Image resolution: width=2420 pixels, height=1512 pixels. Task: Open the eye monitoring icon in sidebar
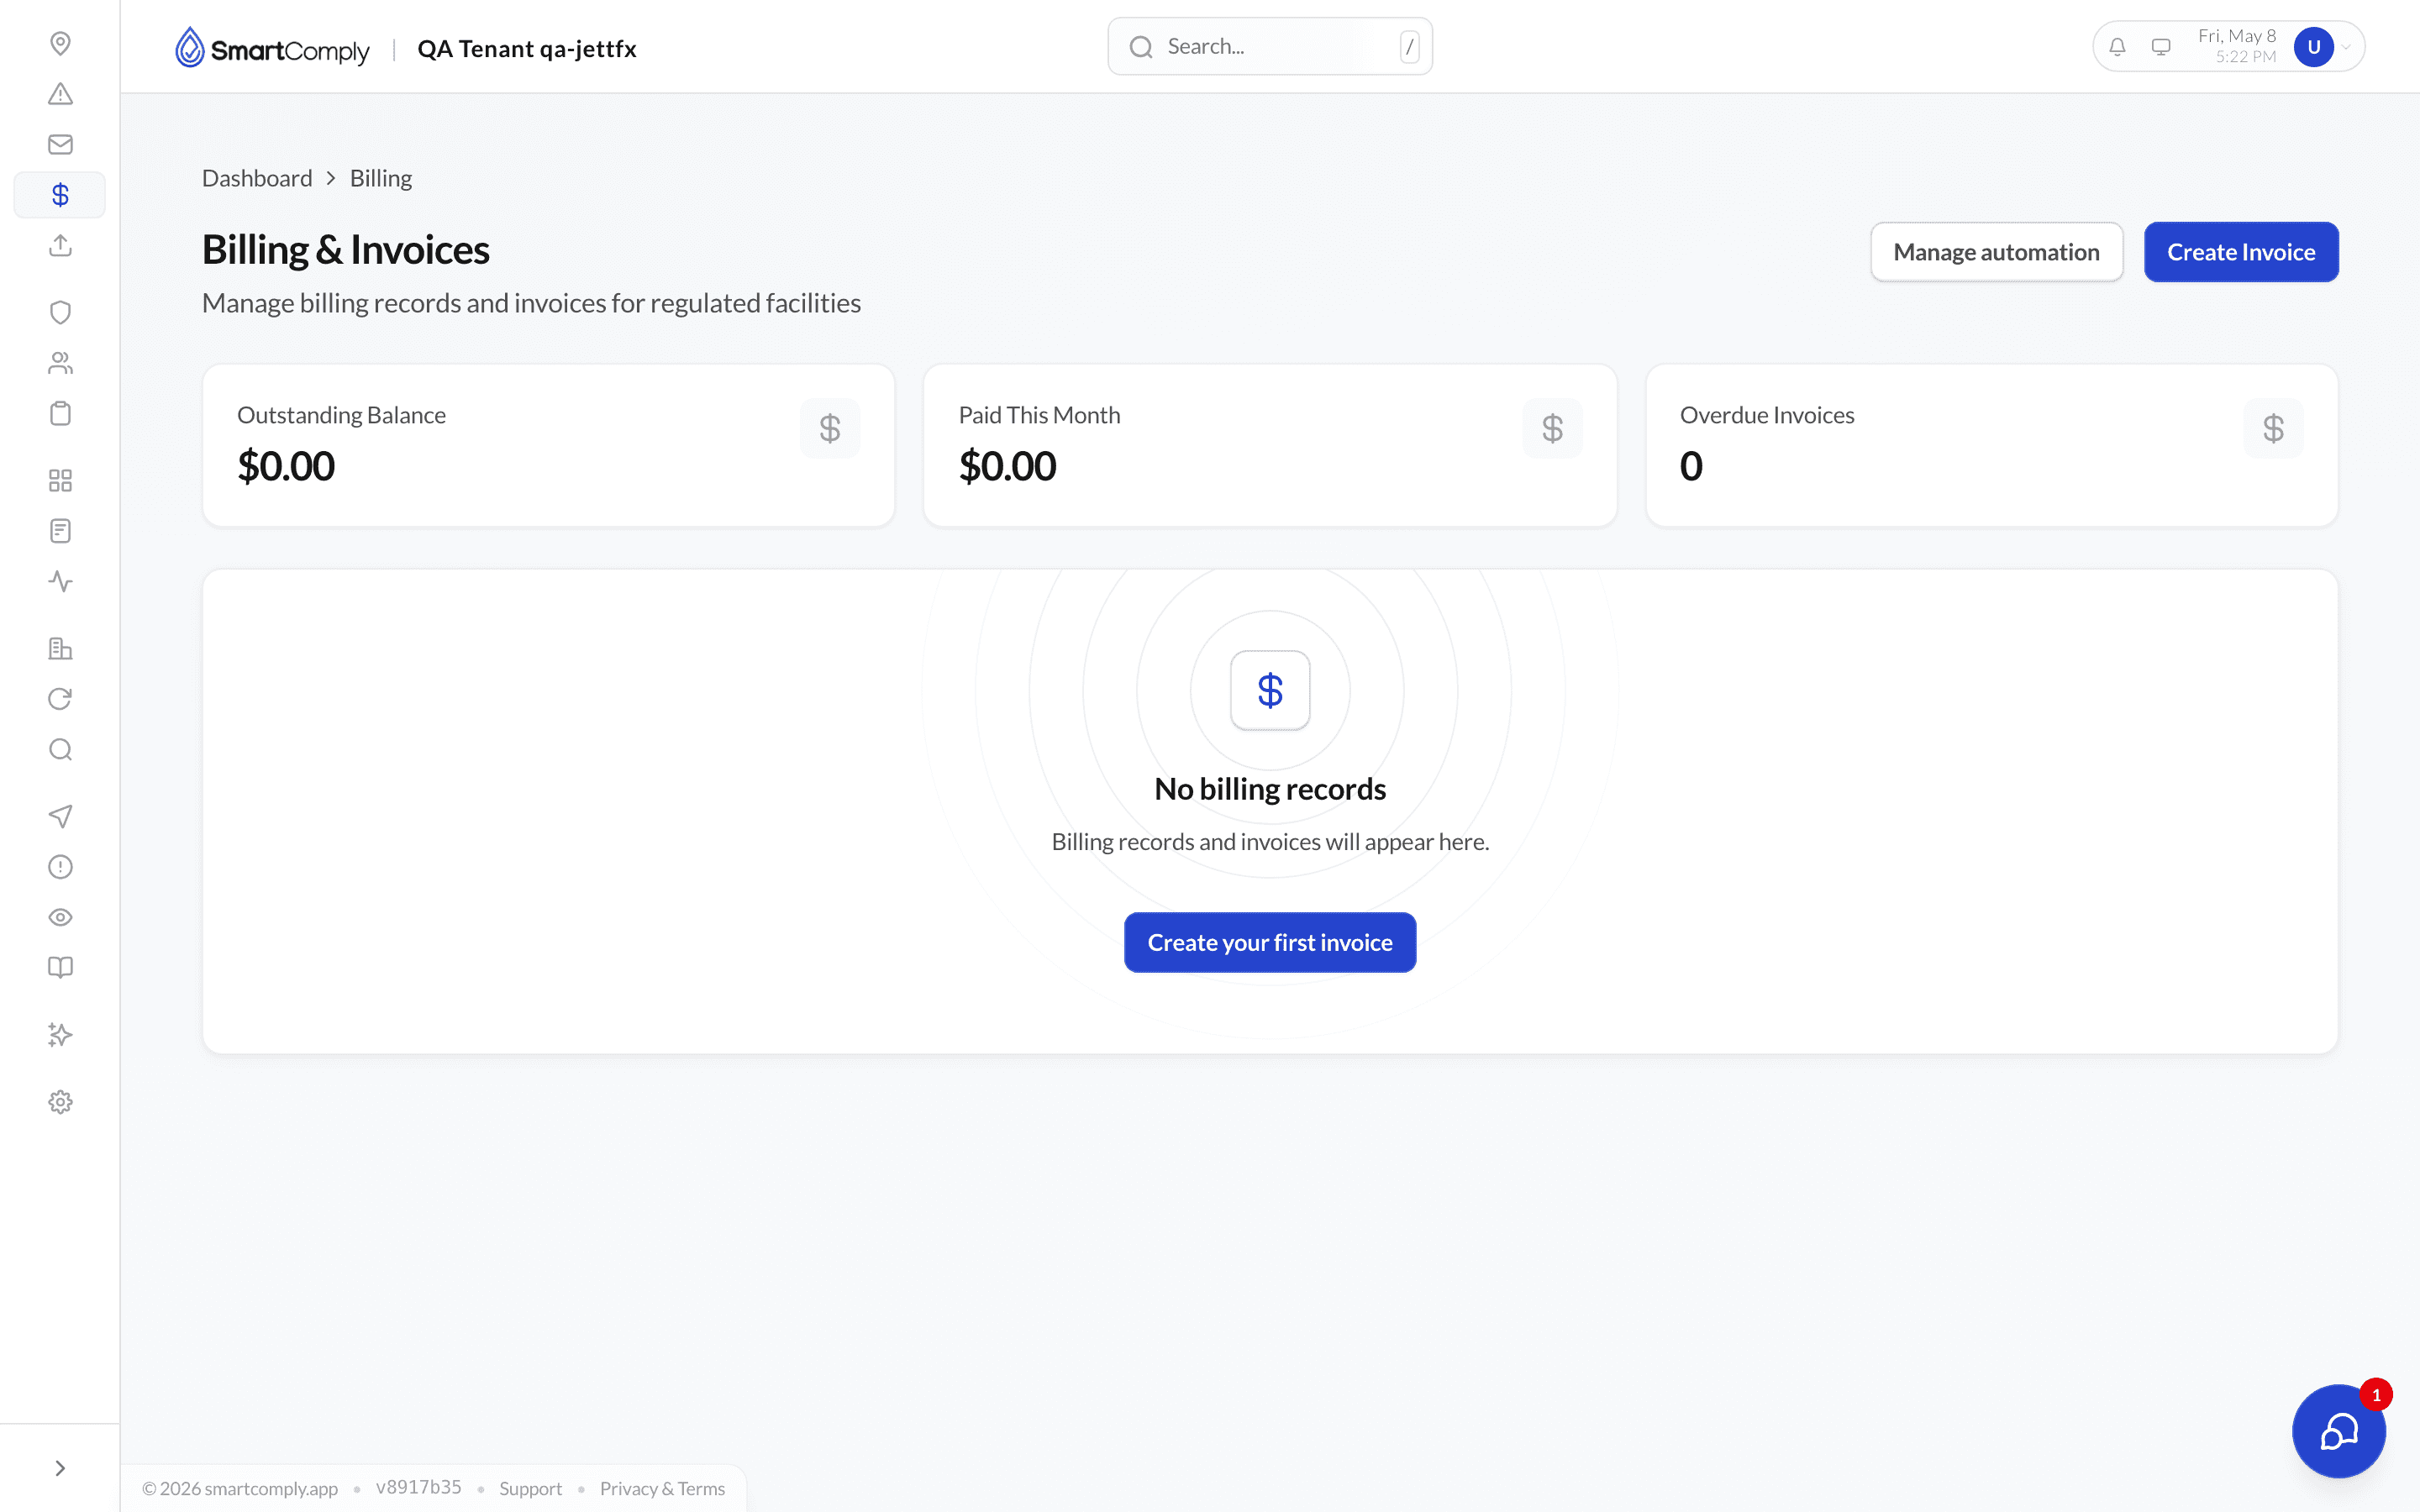coord(60,917)
